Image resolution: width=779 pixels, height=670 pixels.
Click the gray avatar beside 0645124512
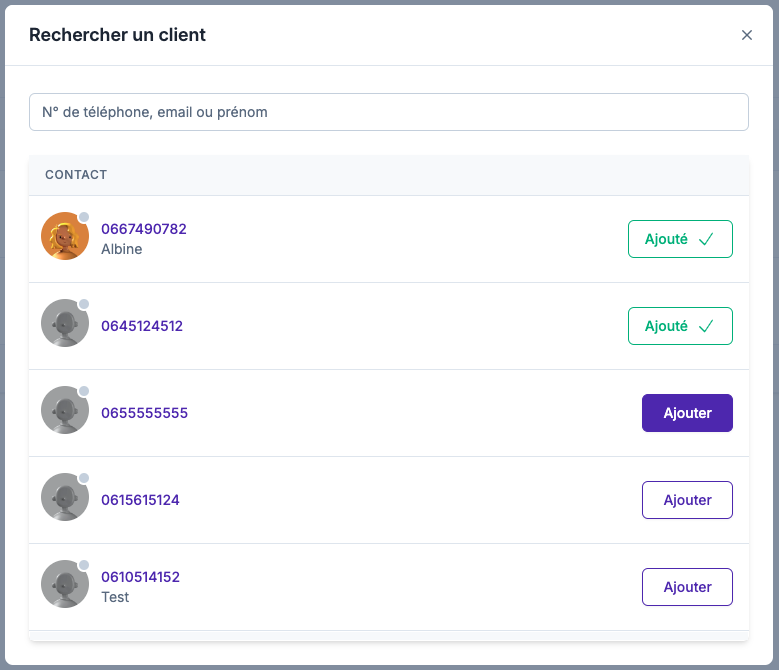click(65, 324)
